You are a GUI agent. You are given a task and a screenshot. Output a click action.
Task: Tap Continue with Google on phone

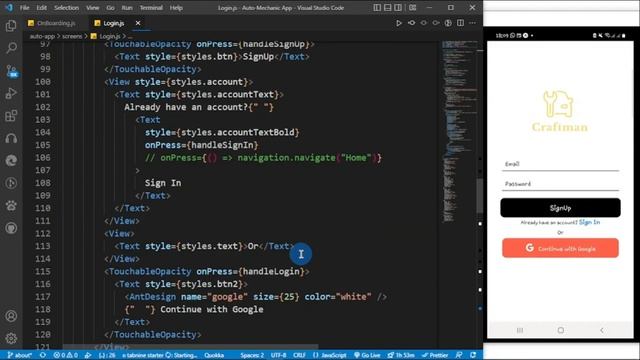click(x=560, y=248)
